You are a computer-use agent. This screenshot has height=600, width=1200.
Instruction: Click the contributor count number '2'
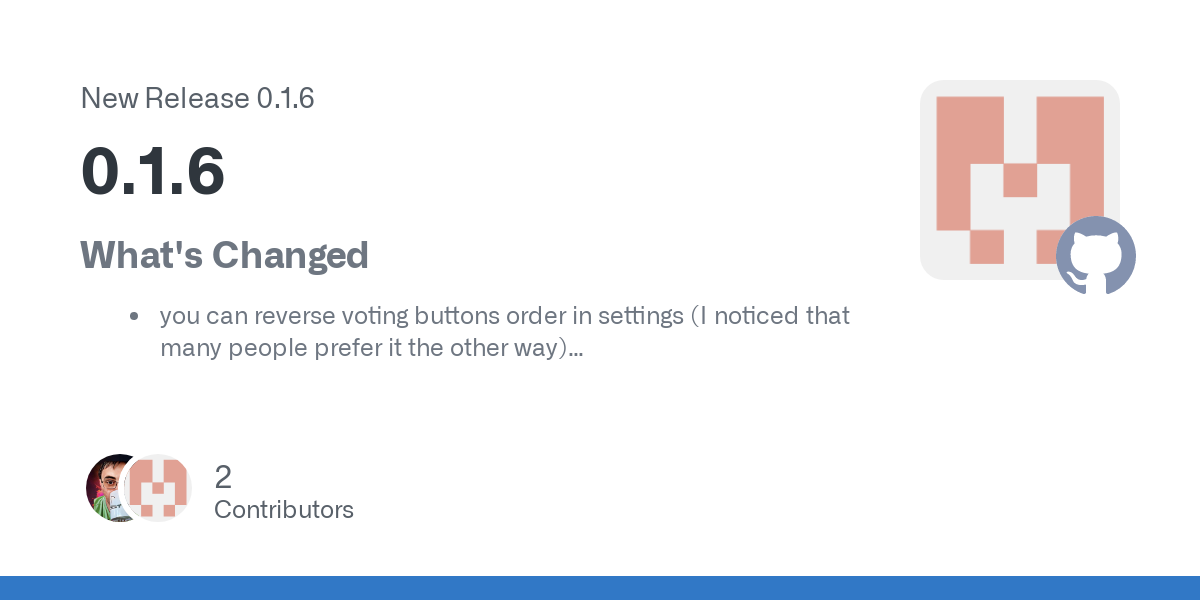pyautogui.click(x=223, y=476)
